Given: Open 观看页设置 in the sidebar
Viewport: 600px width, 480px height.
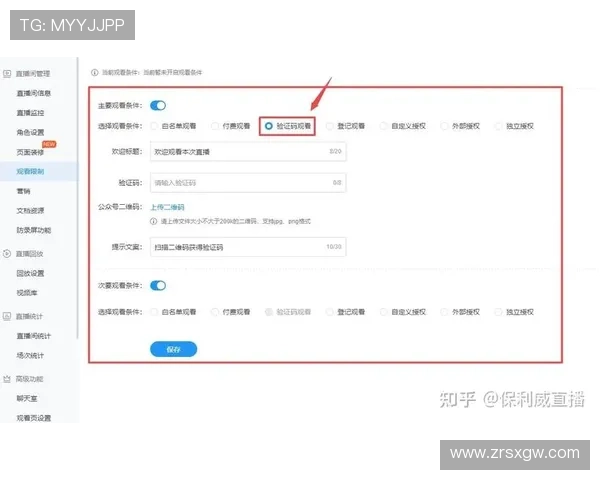Looking at the screenshot, I should coord(34,418).
